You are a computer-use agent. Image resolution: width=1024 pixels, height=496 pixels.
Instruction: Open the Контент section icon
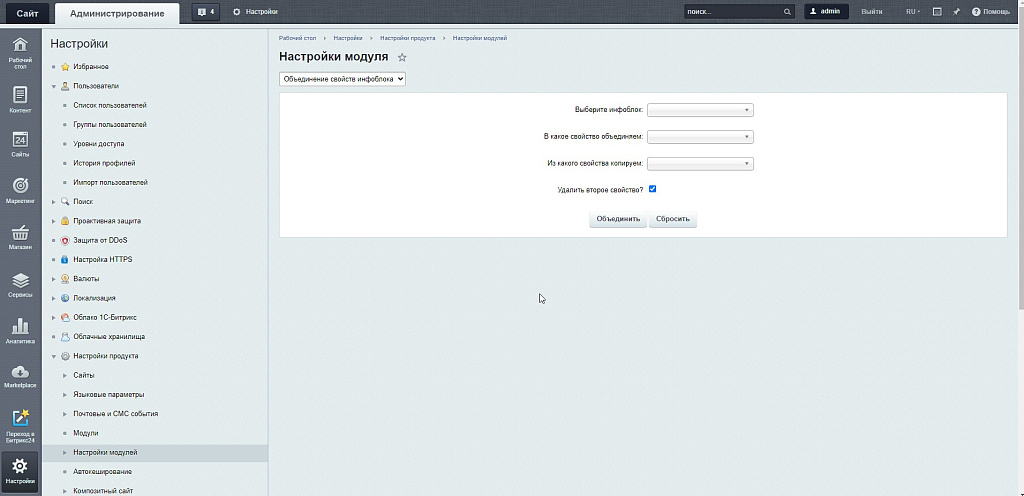(20, 99)
